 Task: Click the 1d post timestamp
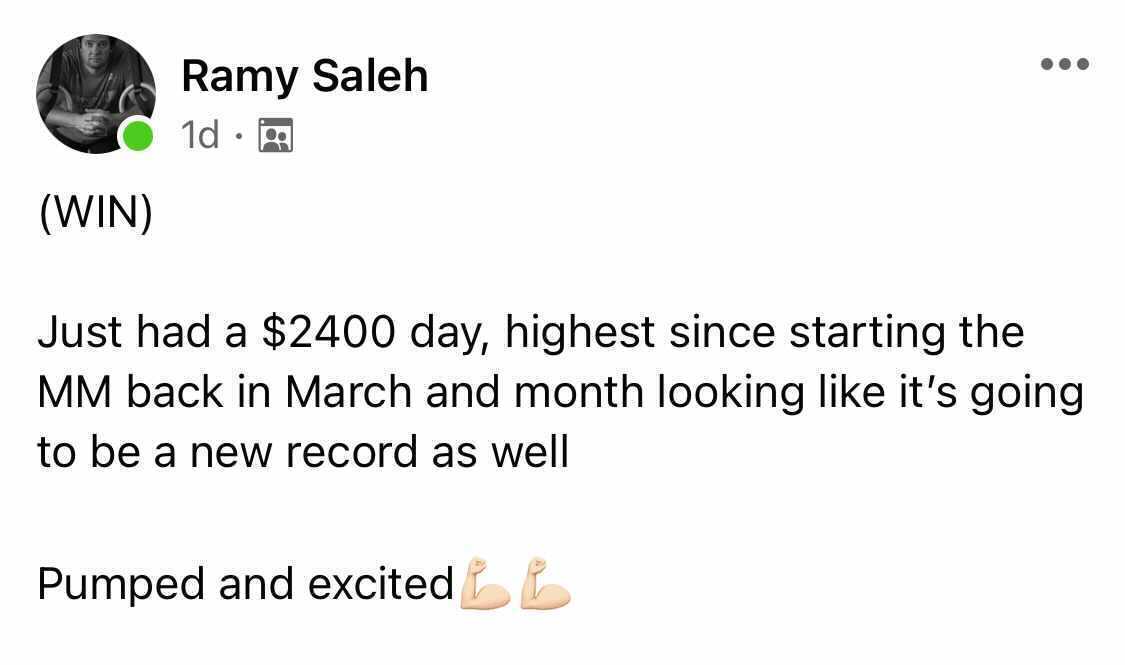pos(200,135)
